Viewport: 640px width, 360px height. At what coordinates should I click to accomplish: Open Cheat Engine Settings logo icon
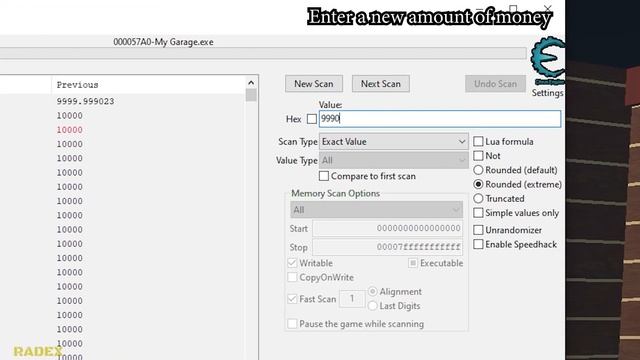click(547, 61)
